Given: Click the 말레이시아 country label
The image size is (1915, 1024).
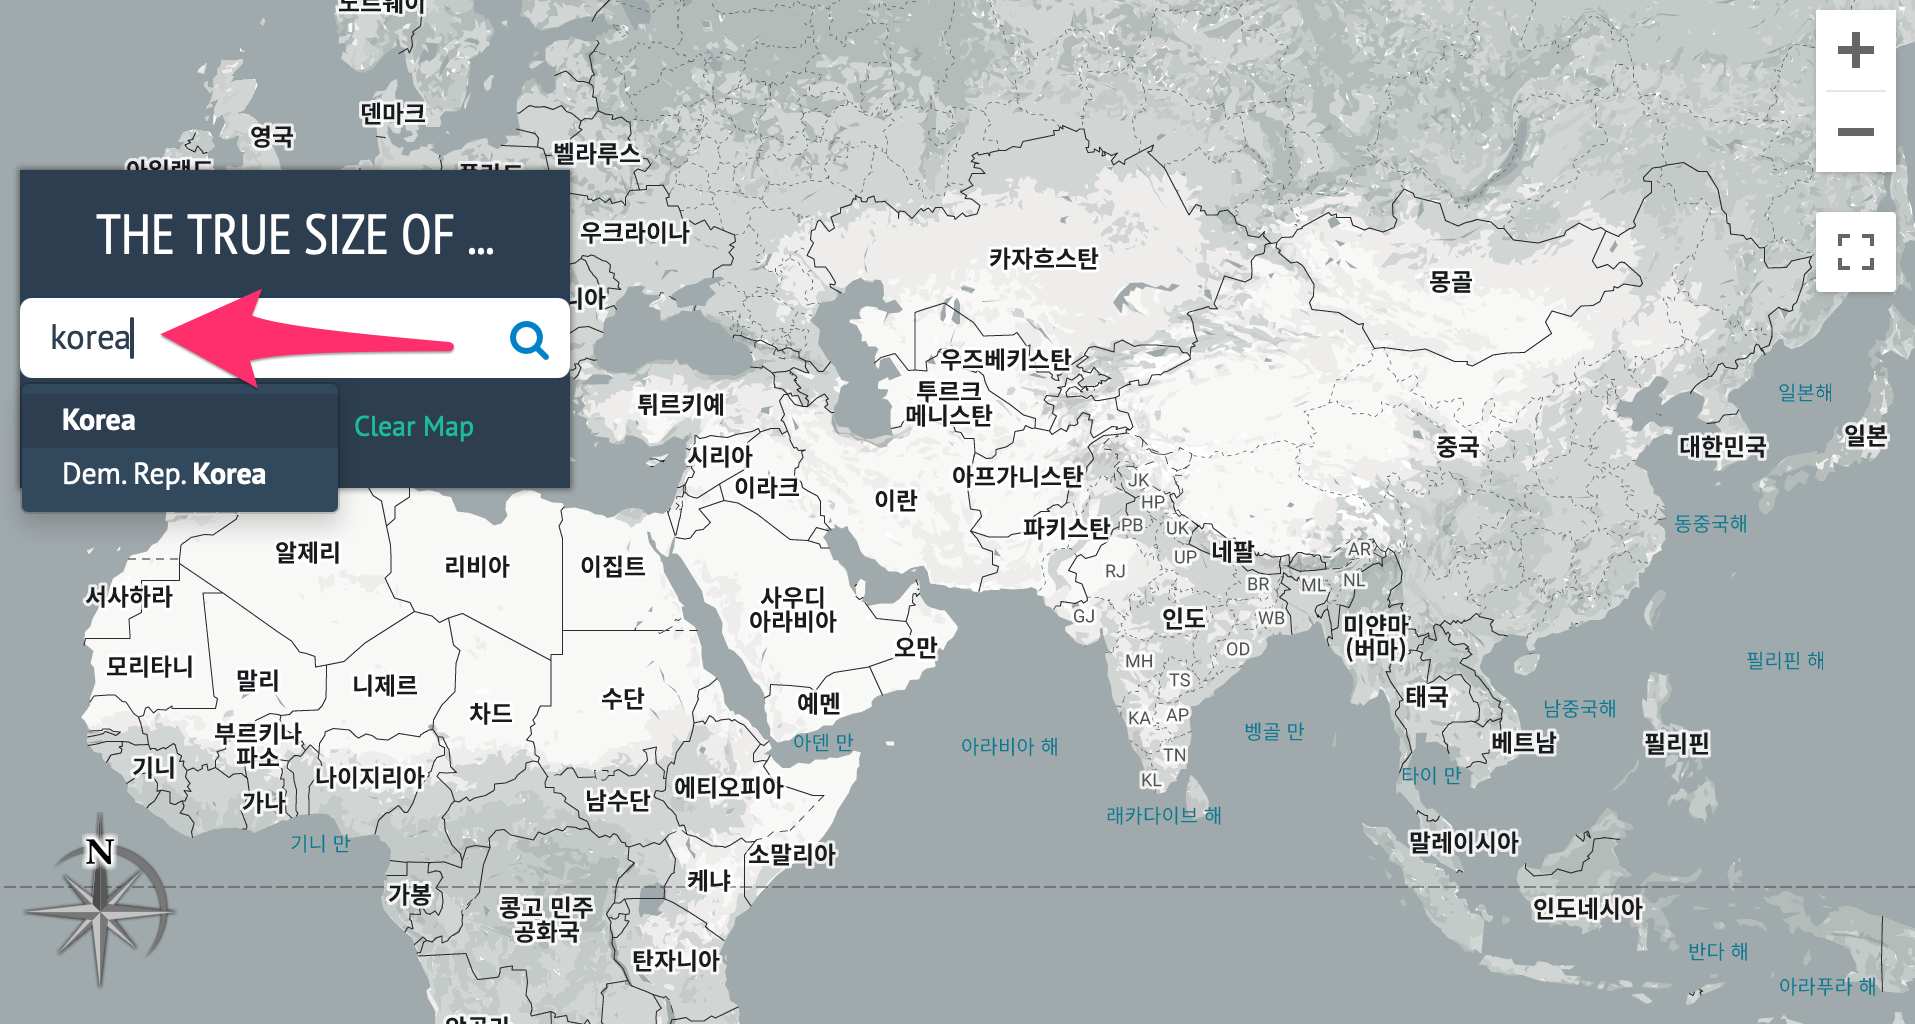Looking at the screenshot, I should point(1463,843).
